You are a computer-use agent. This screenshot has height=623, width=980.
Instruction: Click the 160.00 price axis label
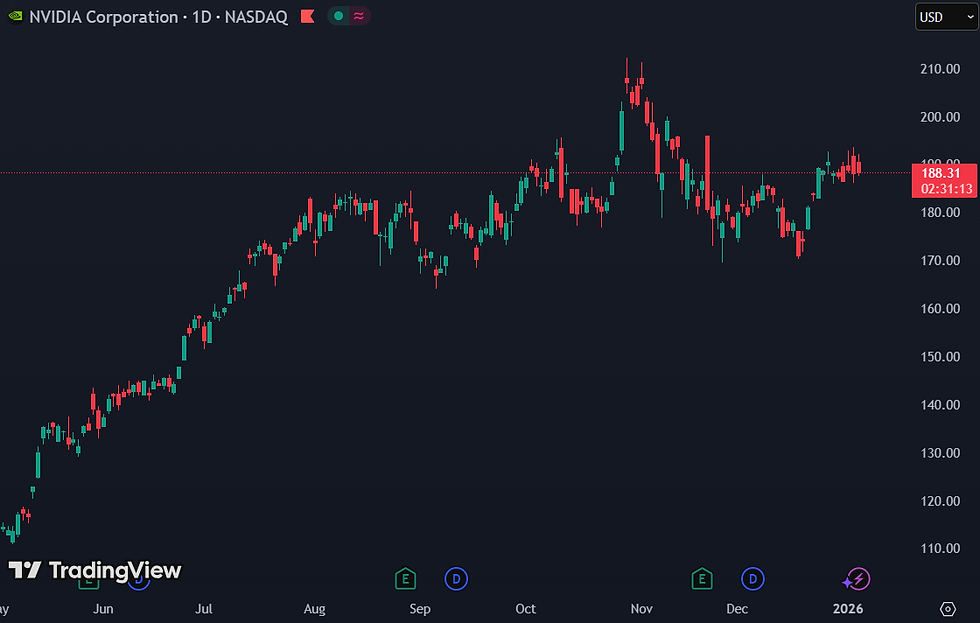(x=940, y=309)
